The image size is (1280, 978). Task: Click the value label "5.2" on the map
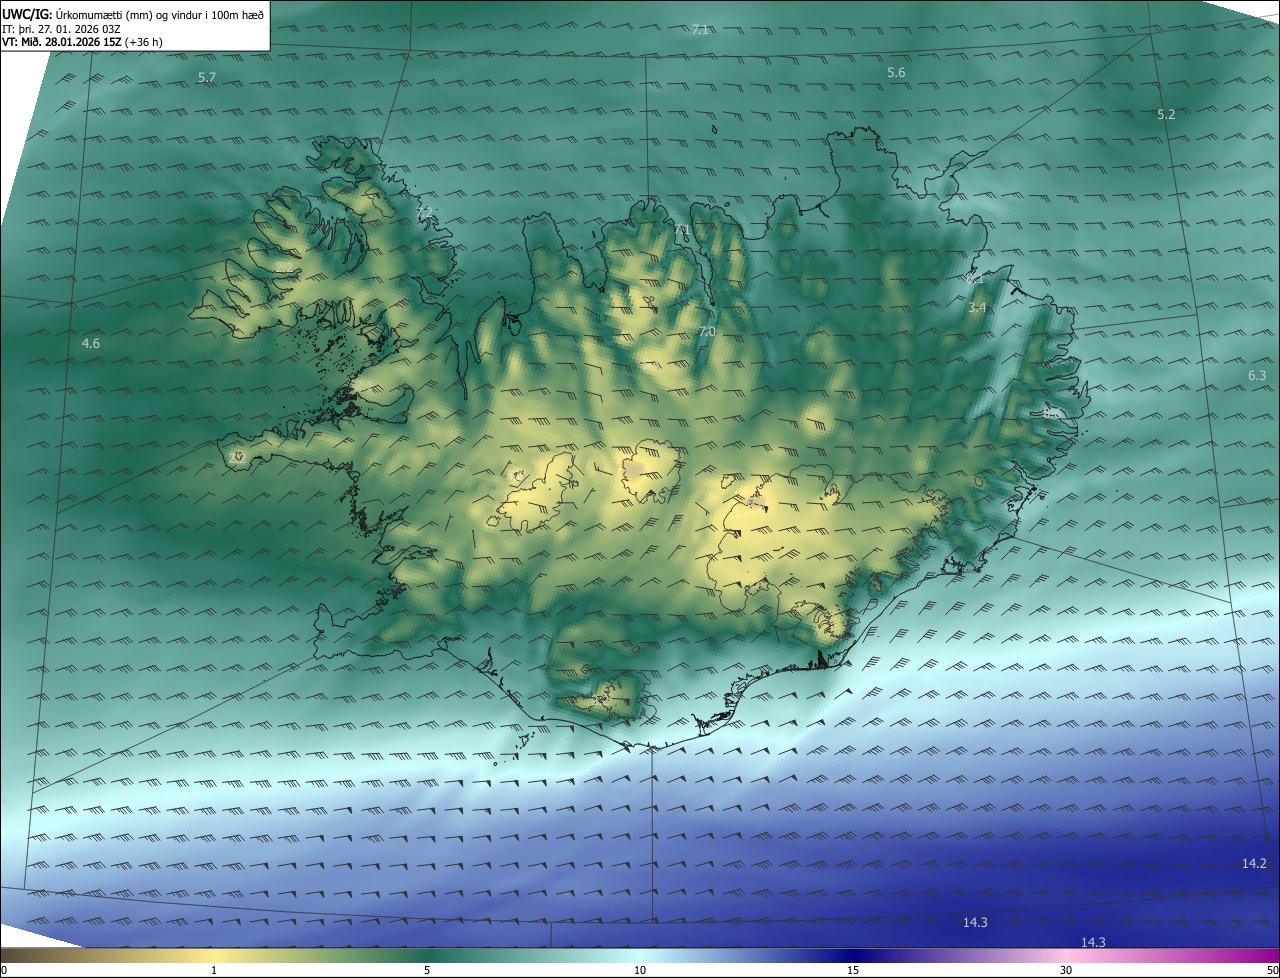coord(1166,115)
